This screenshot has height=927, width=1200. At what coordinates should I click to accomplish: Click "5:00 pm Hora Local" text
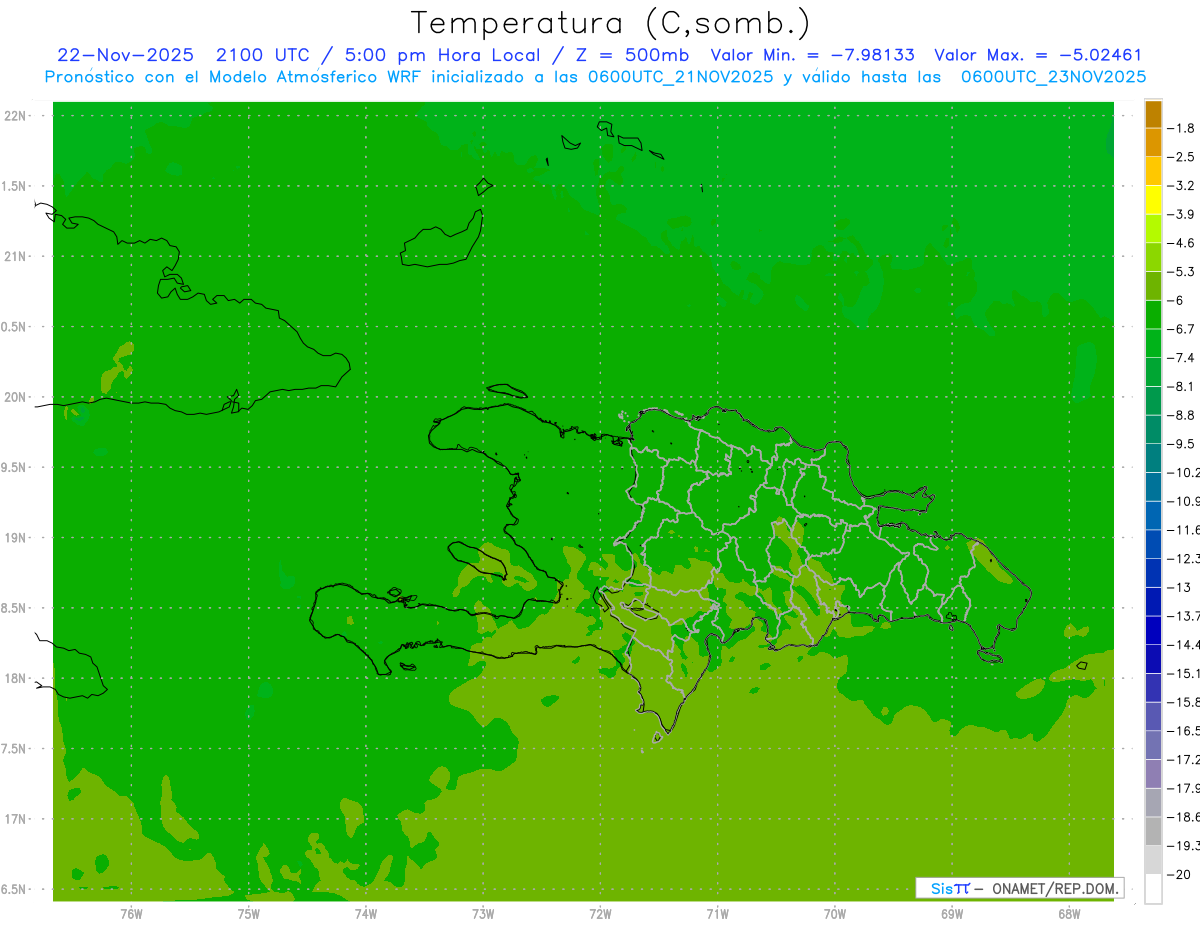click(442, 55)
